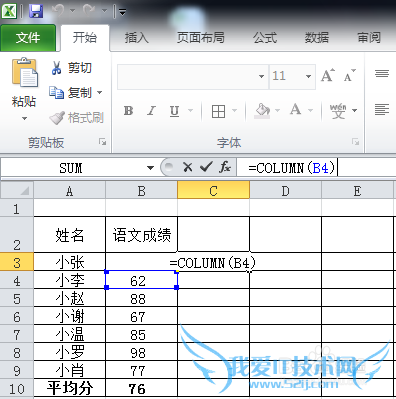Cancel formula entry with X icon

click(188, 167)
